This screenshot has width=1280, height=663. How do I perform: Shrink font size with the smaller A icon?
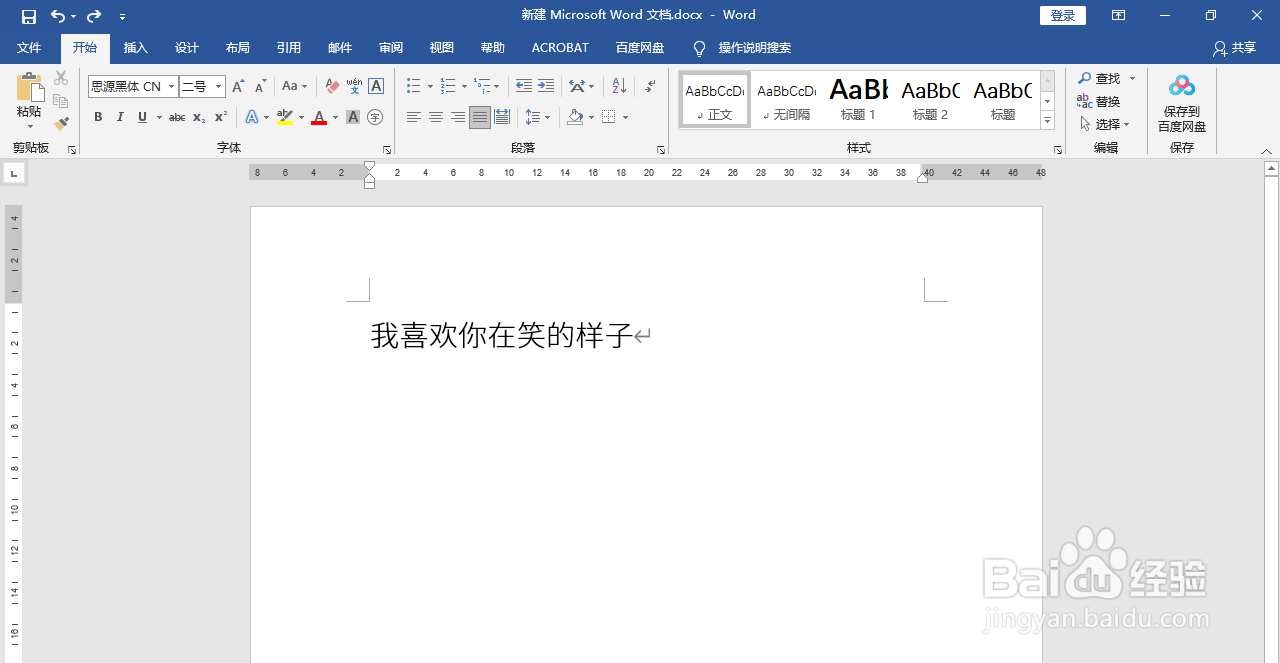coord(260,87)
